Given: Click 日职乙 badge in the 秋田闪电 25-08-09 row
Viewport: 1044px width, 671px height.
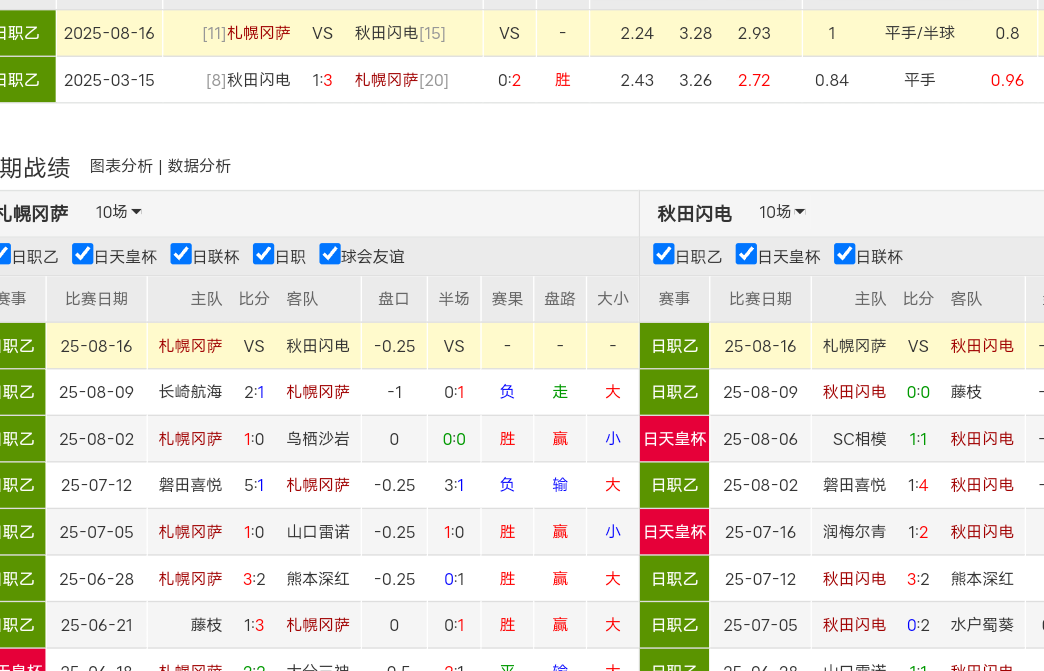Looking at the screenshot, I should [674, 392].
